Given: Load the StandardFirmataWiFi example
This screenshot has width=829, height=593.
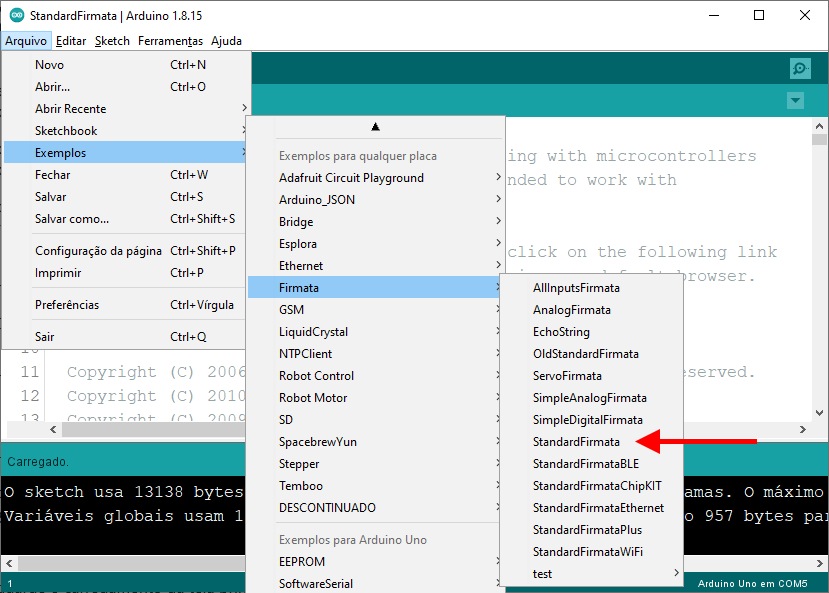Looking at the screenshot, I should [x=591, y=552].
